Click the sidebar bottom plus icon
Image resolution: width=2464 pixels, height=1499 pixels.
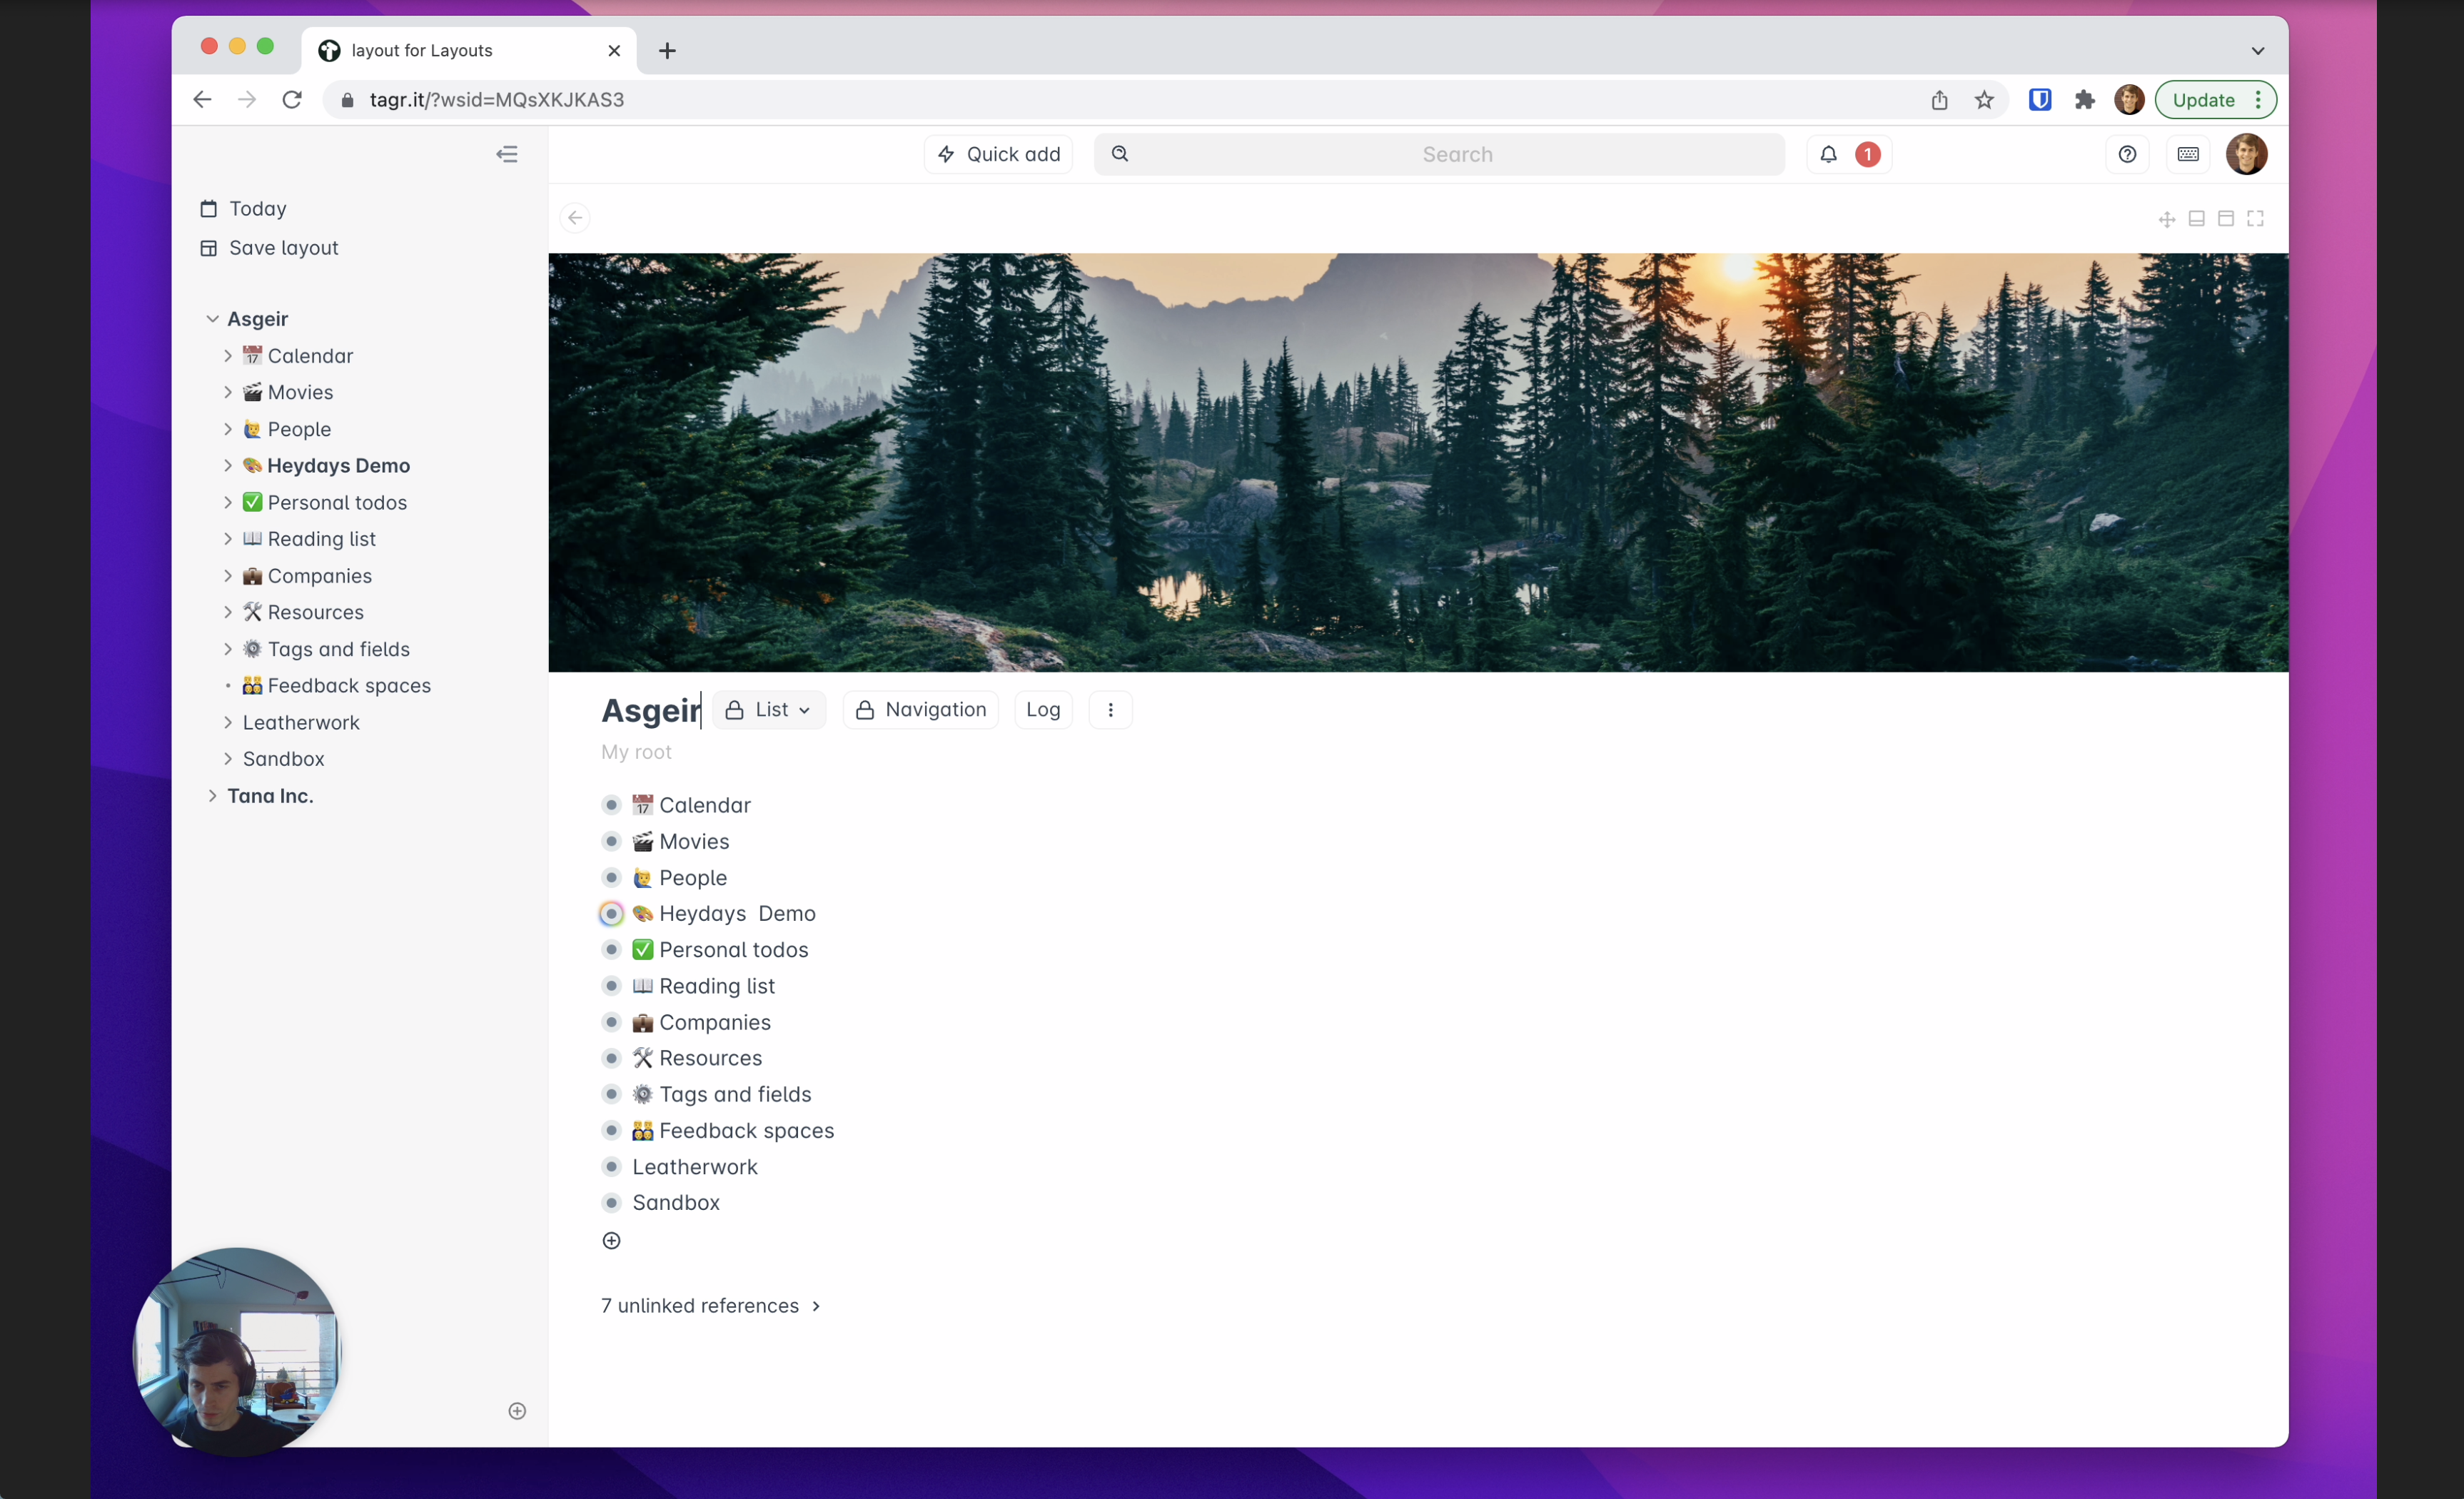(517, 1411)
